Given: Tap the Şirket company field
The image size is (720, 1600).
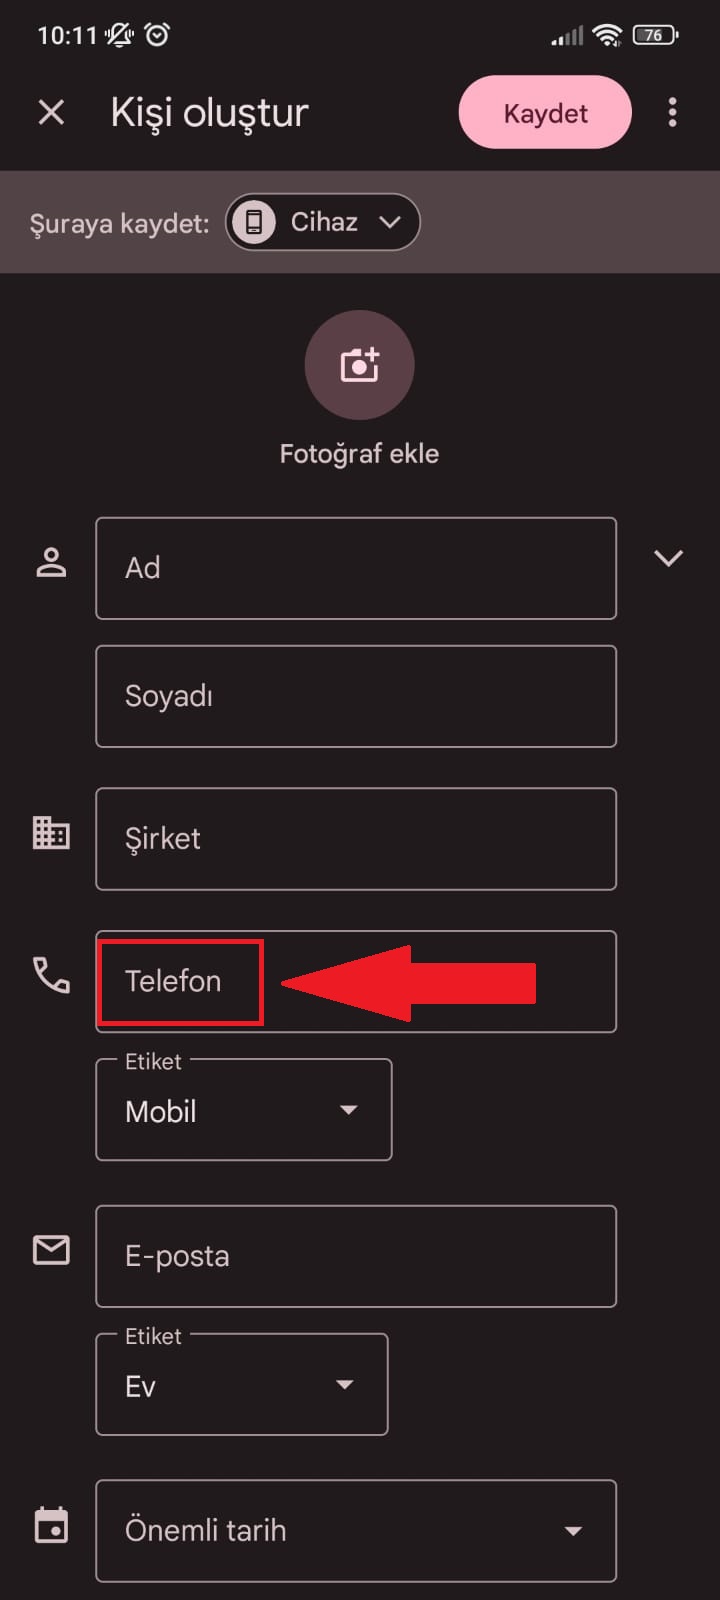Looking at the screenshot, I should (355, 839).
